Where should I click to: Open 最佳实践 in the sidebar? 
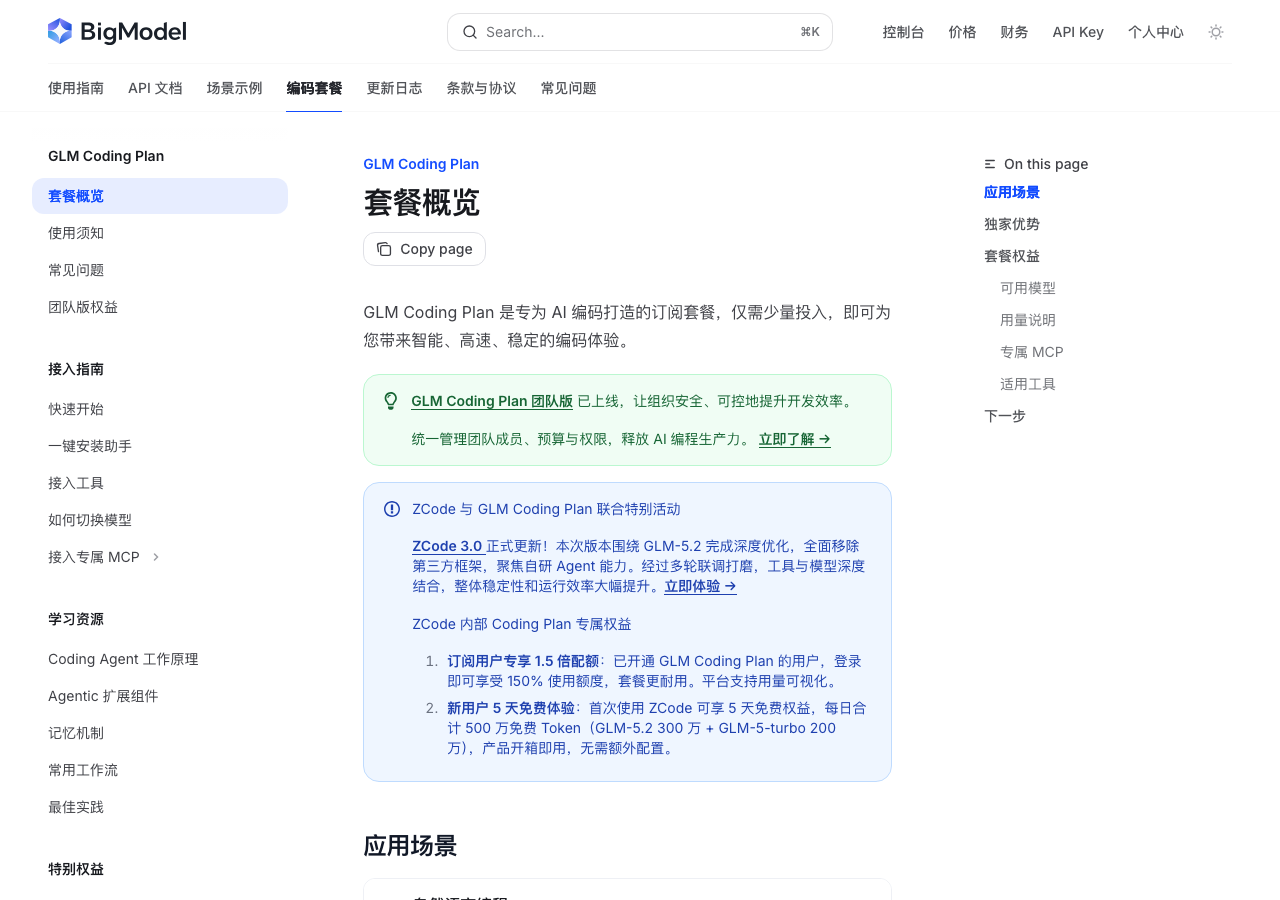[160, 807]
